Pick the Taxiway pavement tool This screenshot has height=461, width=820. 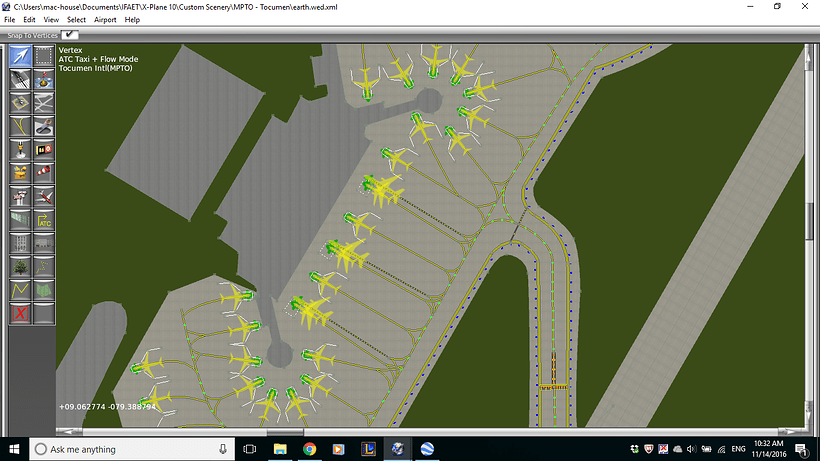(44, 103)
